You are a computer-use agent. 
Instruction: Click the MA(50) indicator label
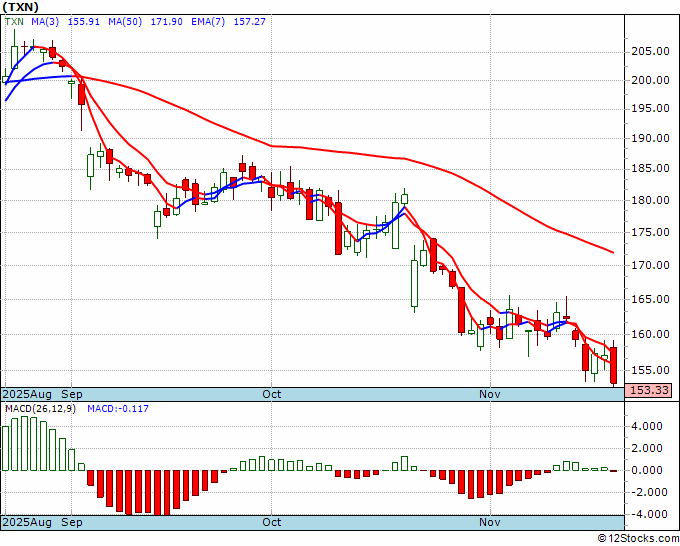125,22
